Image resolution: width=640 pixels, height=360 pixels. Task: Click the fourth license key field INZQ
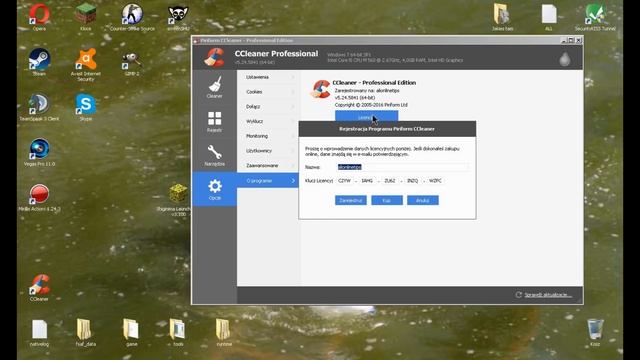[413, 181]
